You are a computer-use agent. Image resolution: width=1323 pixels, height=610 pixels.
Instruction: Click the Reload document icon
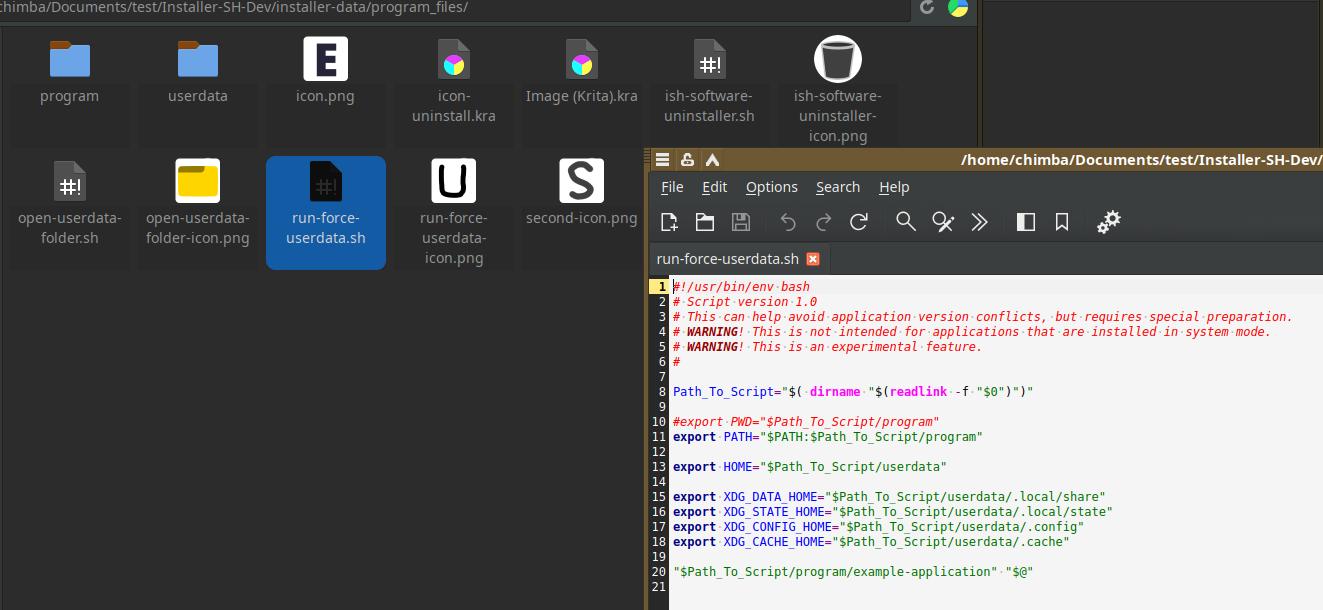[x=858, y=222]
